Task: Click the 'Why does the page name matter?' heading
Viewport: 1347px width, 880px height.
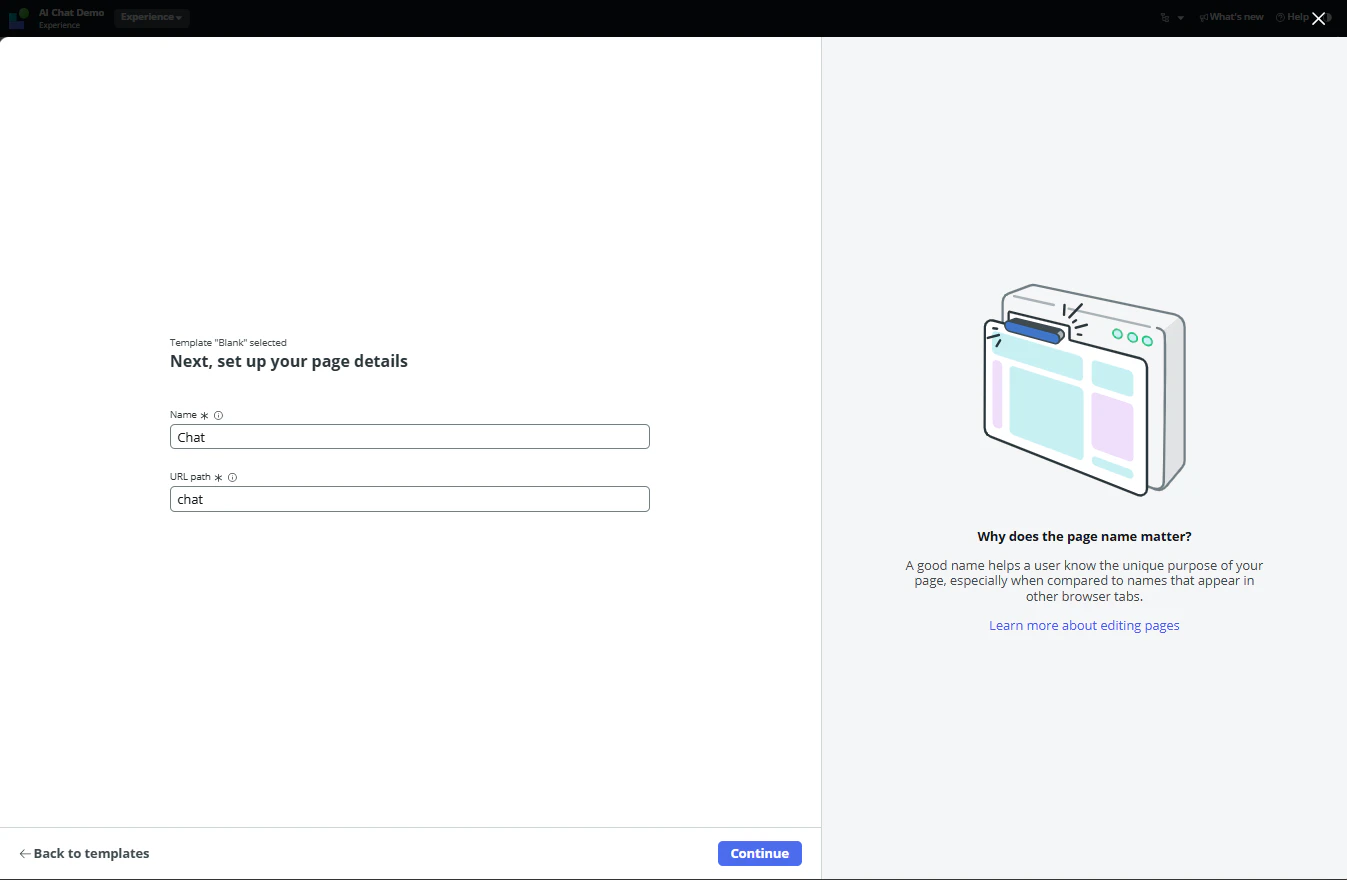Action: [1084, 537]
